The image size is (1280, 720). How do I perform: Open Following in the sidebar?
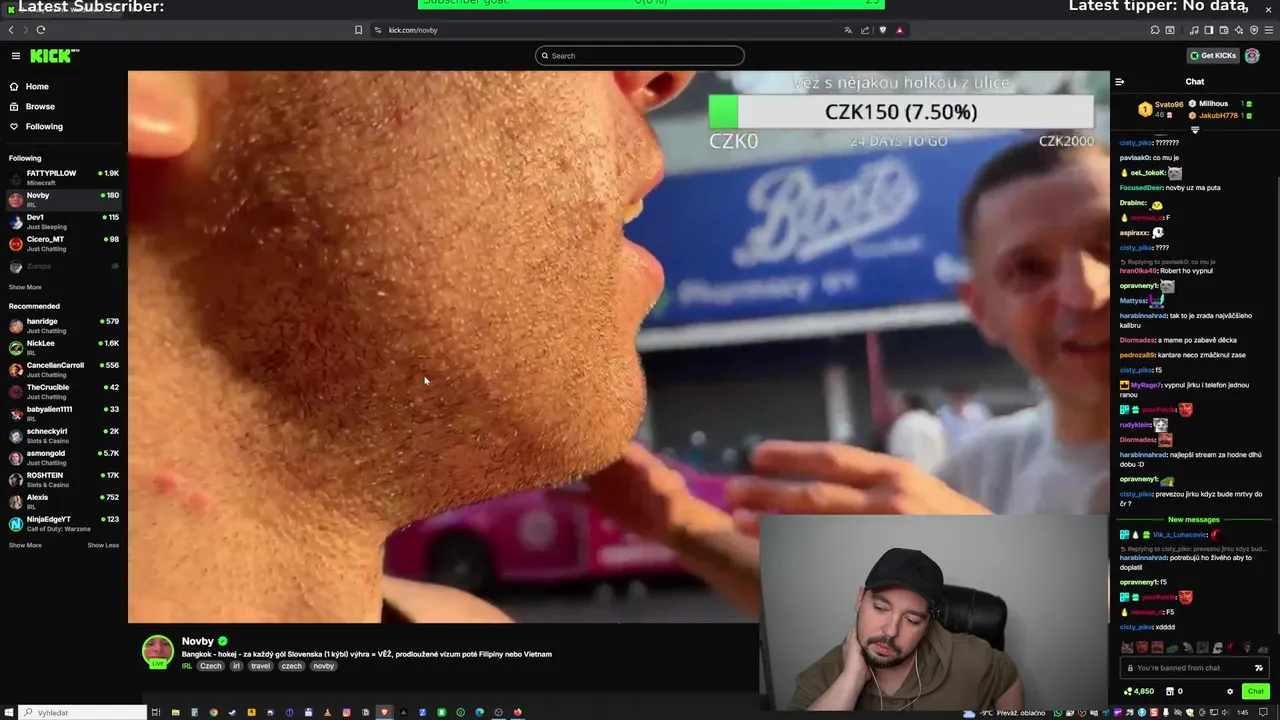click(36, 127)
